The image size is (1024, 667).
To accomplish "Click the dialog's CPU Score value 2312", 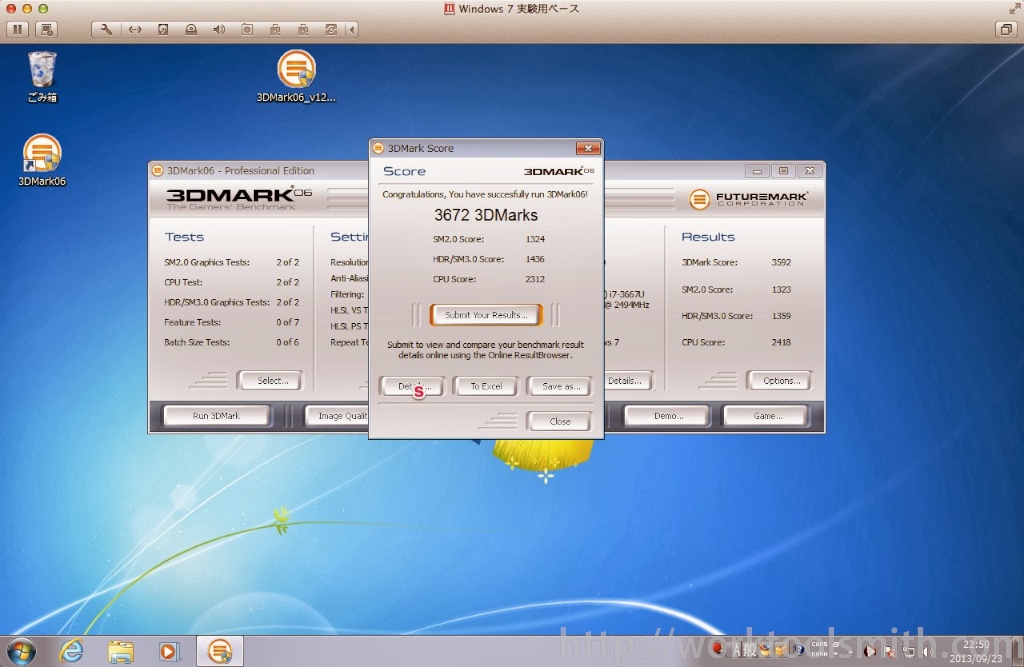I will (x=535, y=279).
